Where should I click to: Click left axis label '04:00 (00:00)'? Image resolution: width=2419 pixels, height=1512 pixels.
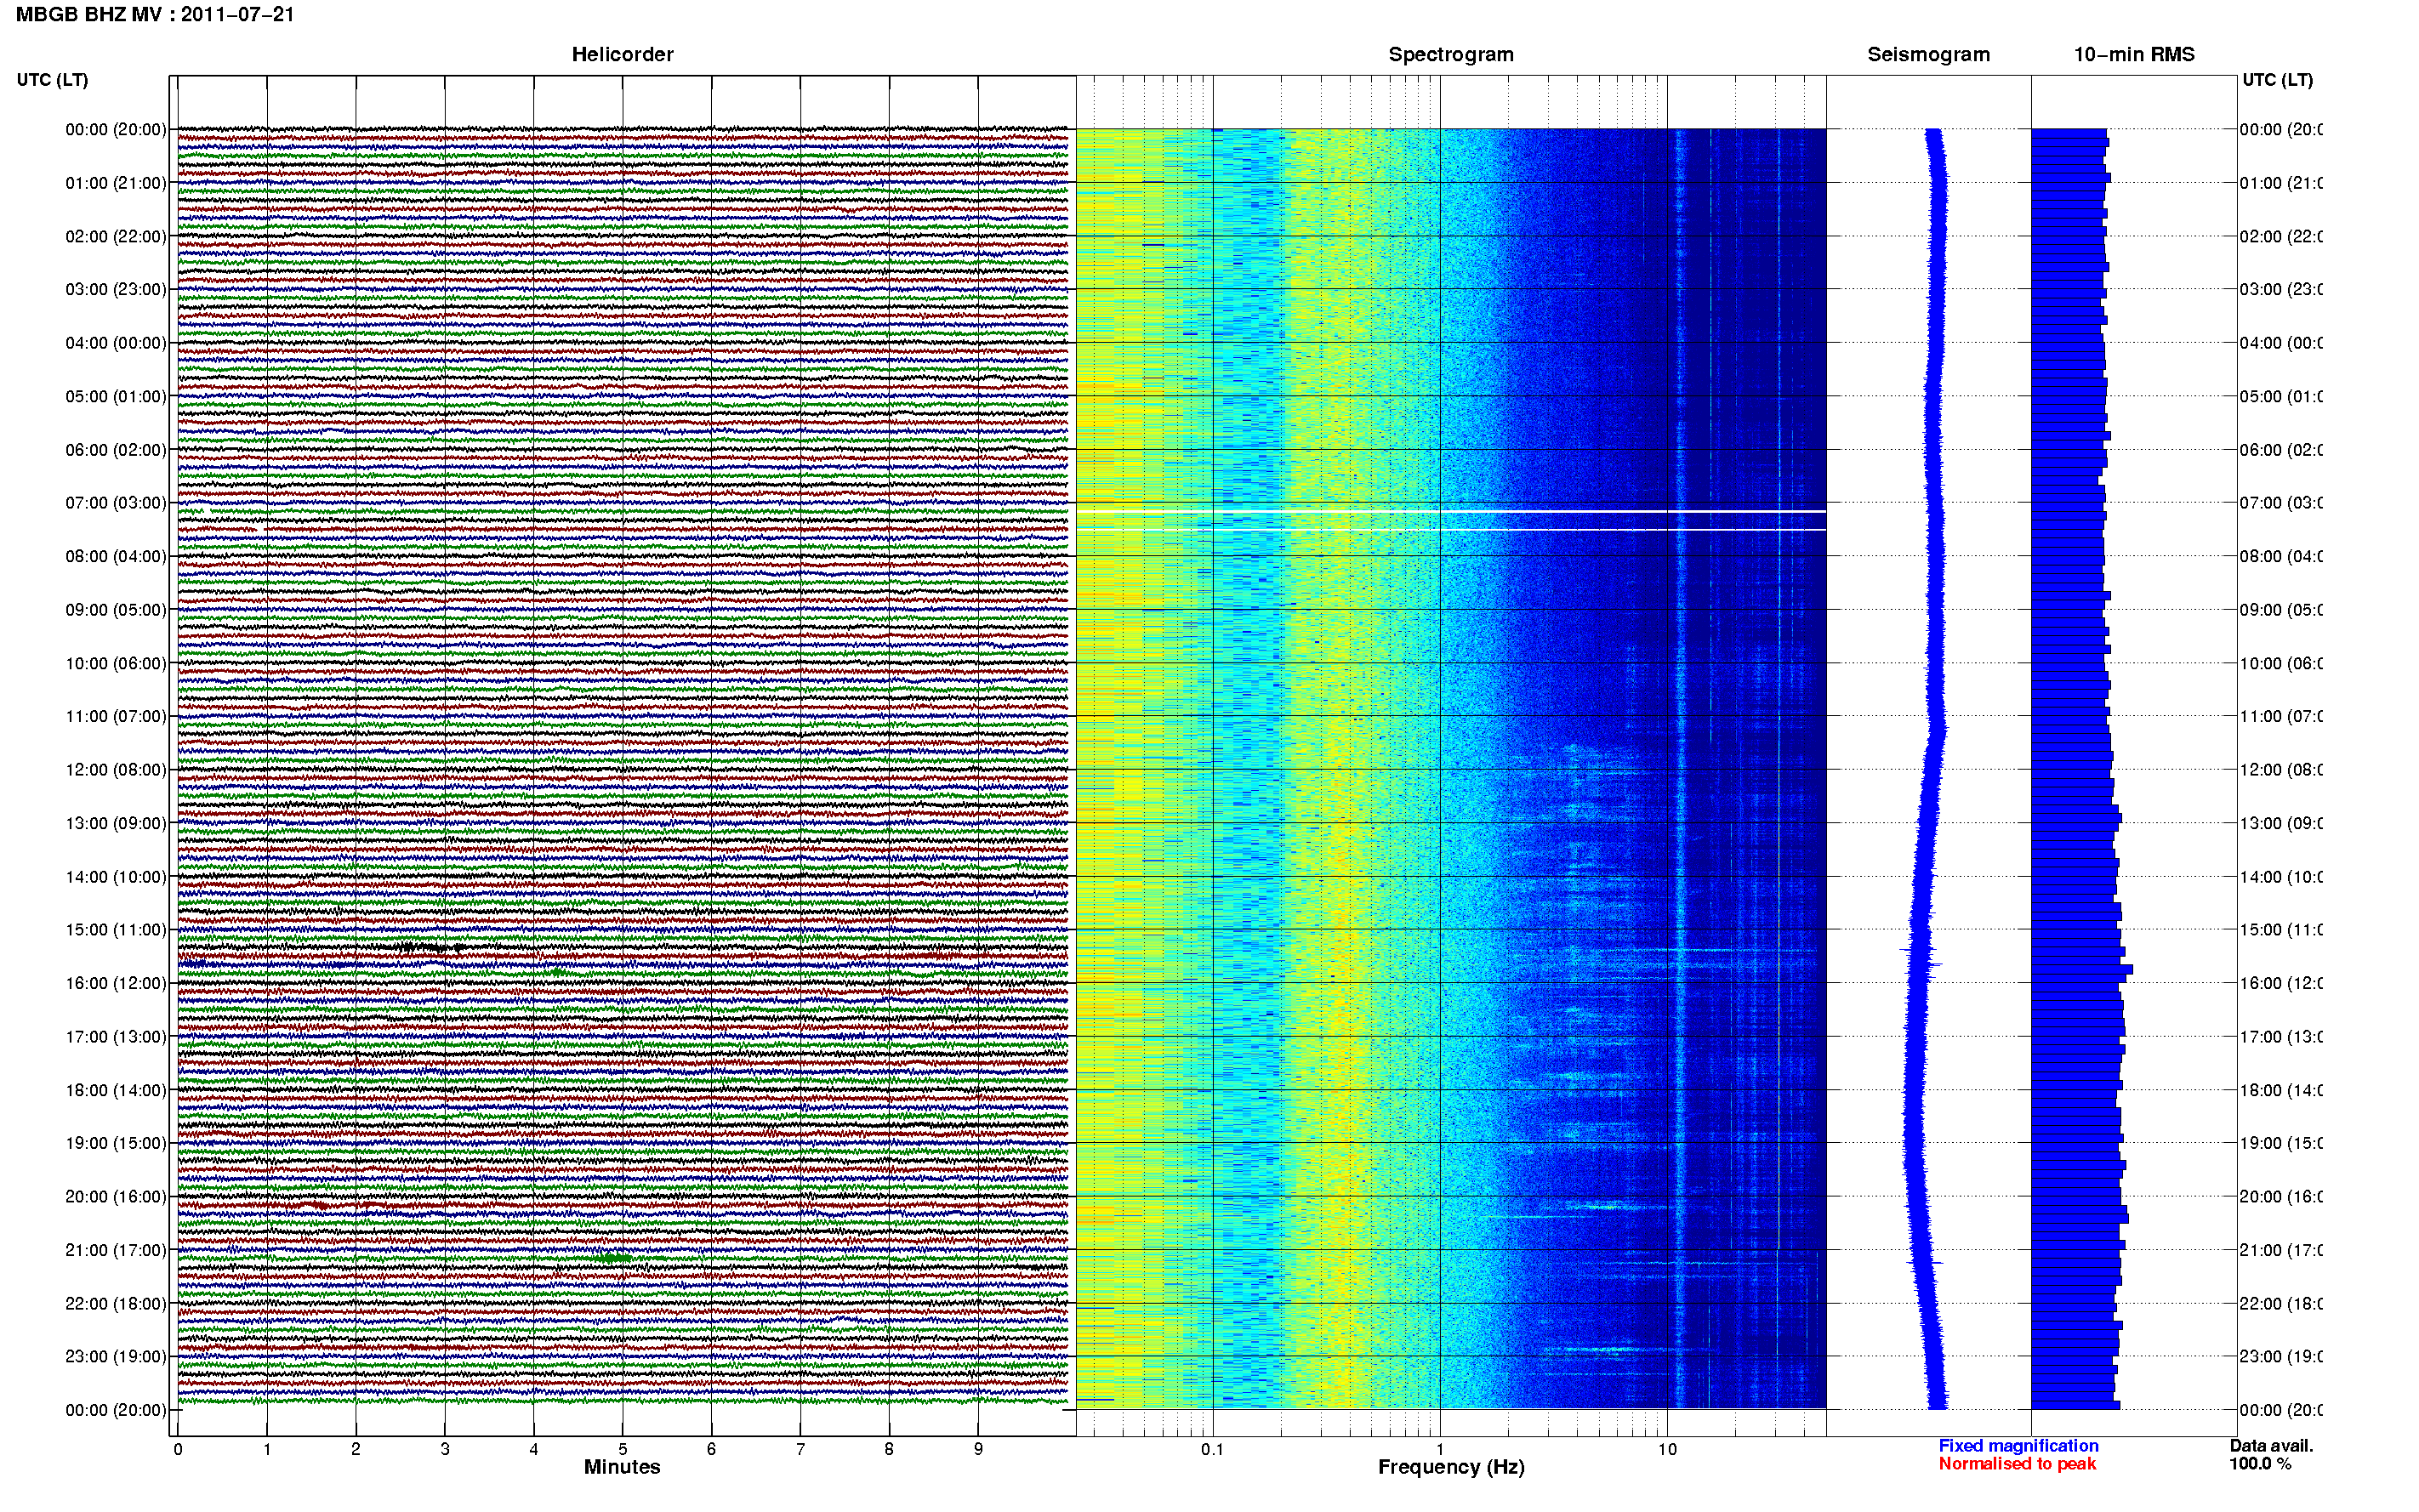click(x=116, y=343)
